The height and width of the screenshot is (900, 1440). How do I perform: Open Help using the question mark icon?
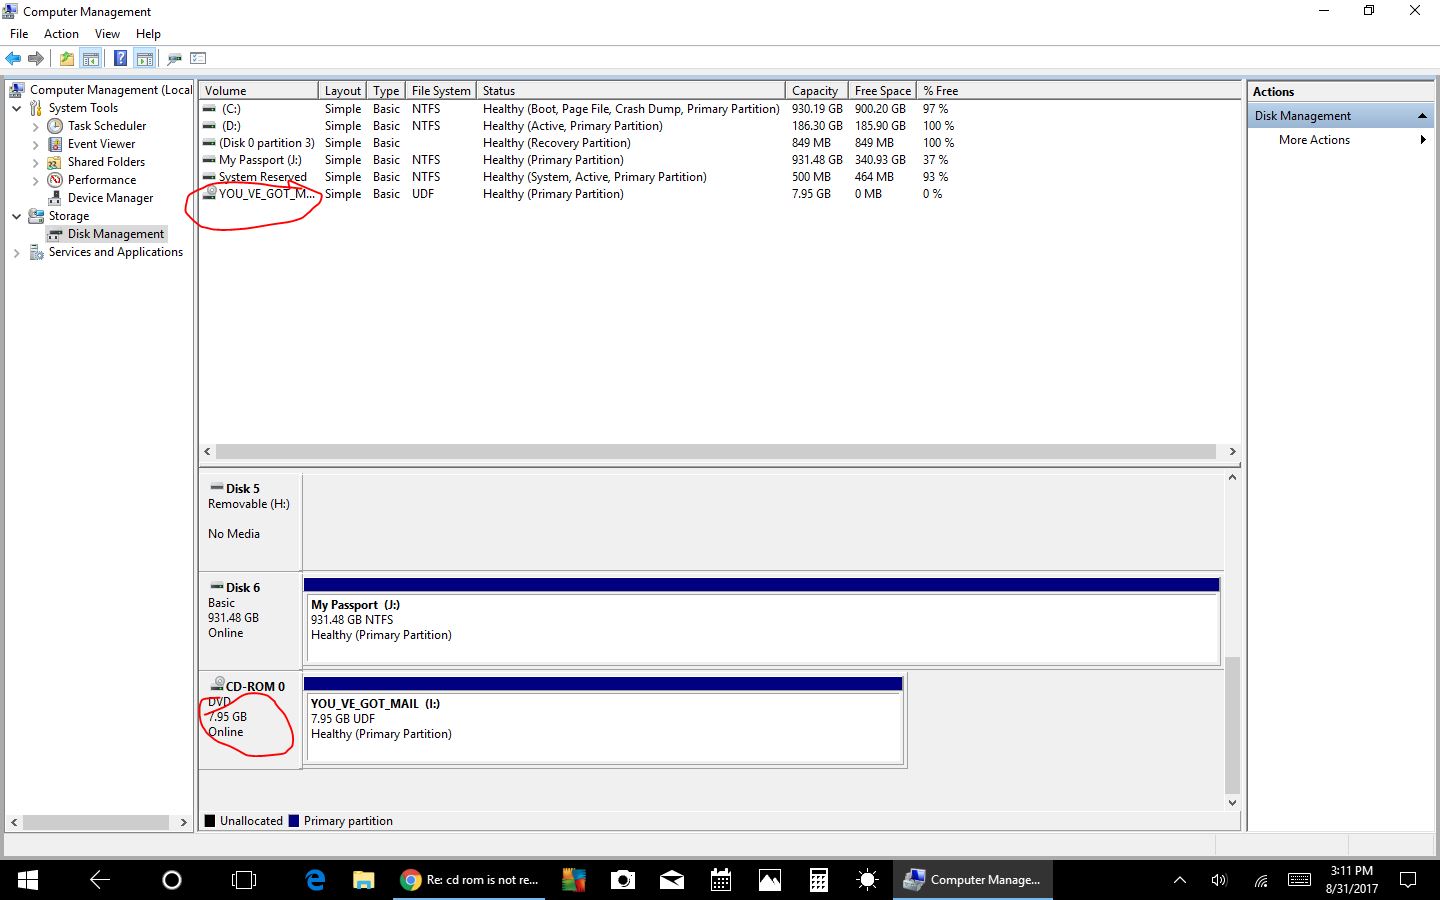click(x=120, y=58)
